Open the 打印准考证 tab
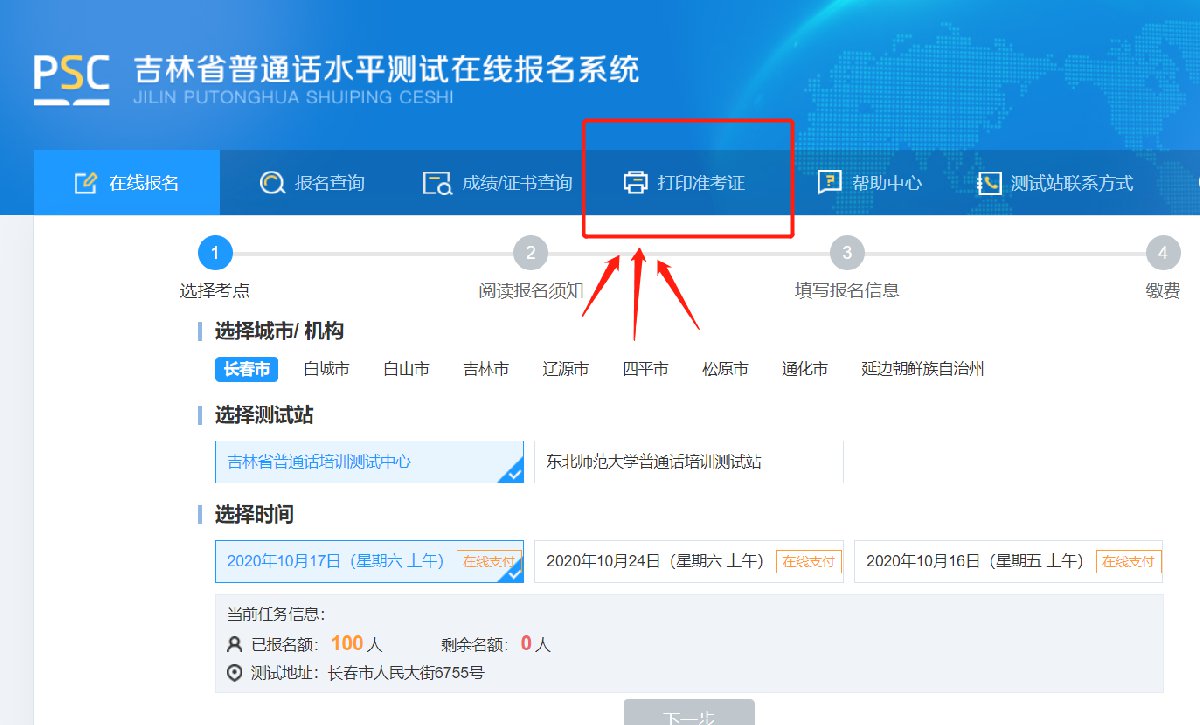1200x725 pixels. (685, 183)
